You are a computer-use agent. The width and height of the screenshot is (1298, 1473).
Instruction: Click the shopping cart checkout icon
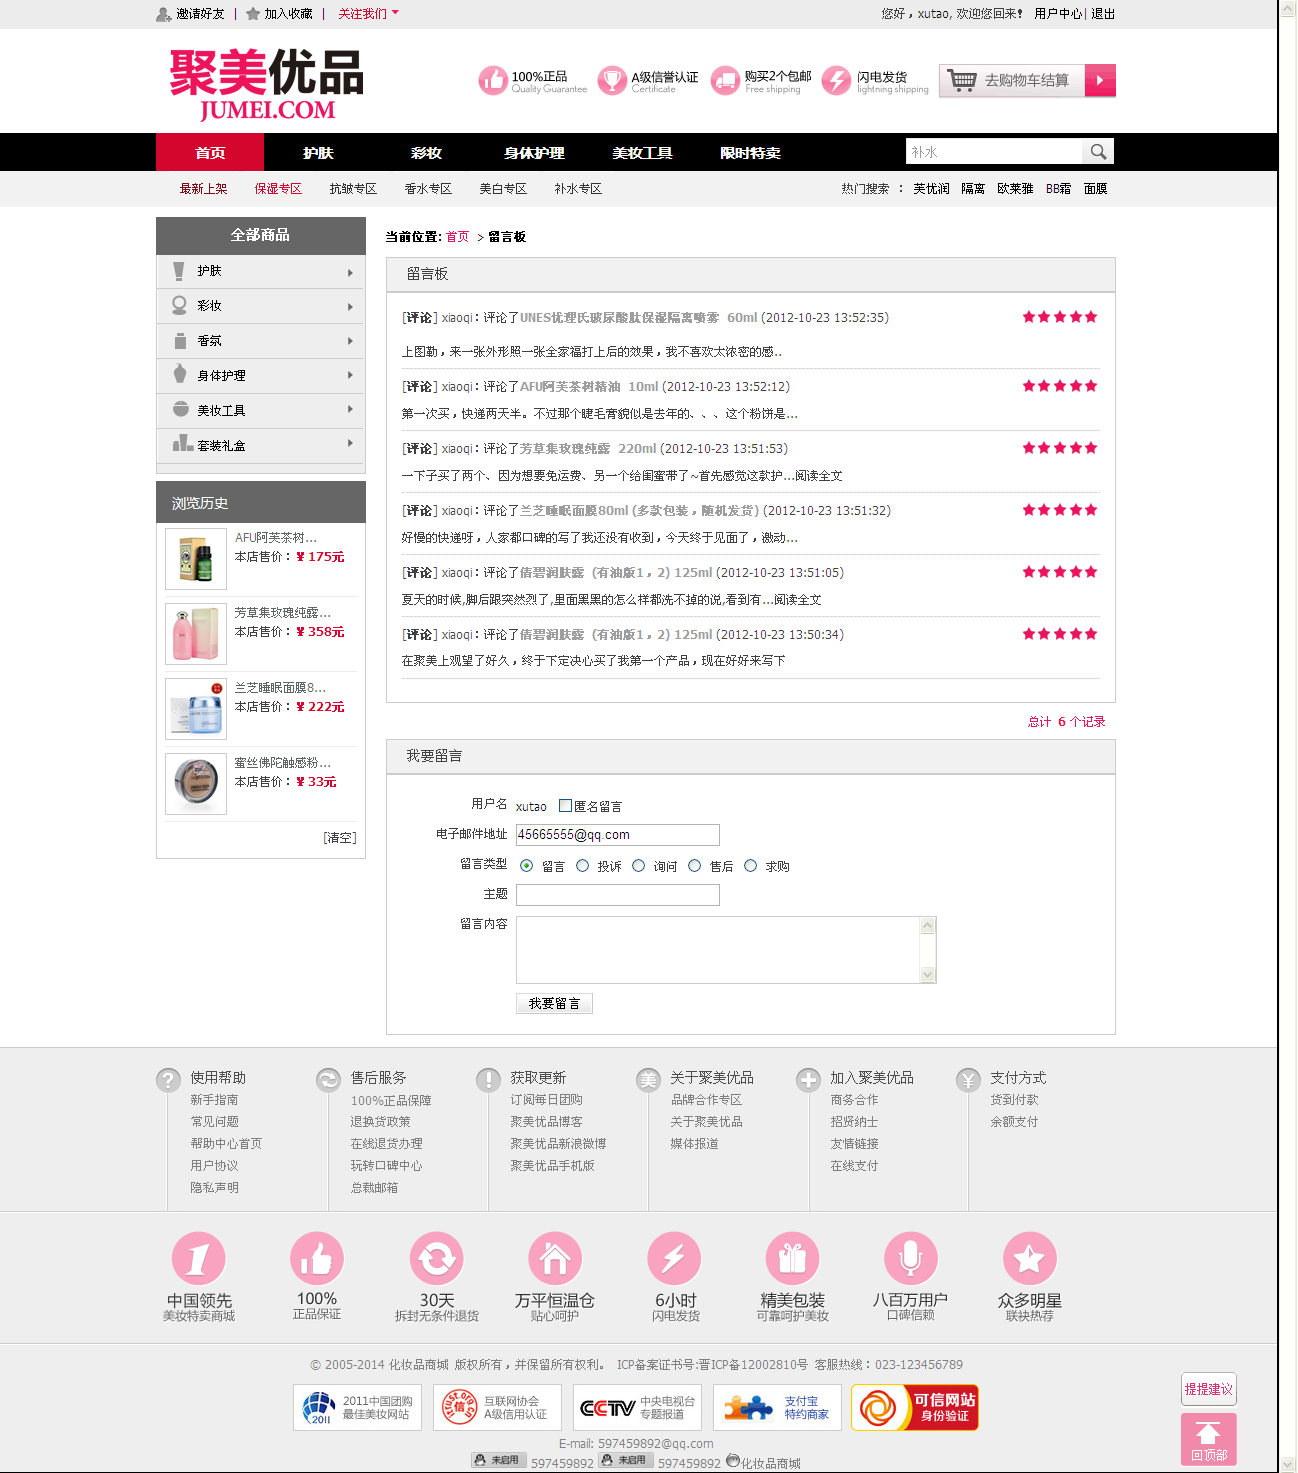click(962, 81)
